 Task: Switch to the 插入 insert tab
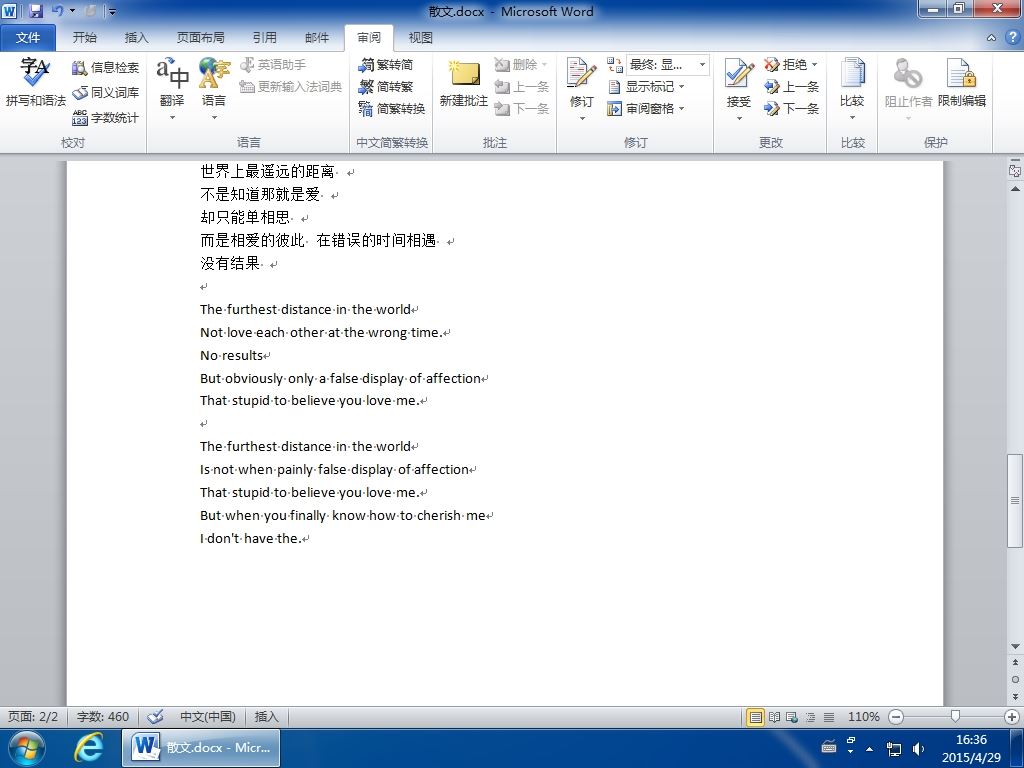(136, 38)
